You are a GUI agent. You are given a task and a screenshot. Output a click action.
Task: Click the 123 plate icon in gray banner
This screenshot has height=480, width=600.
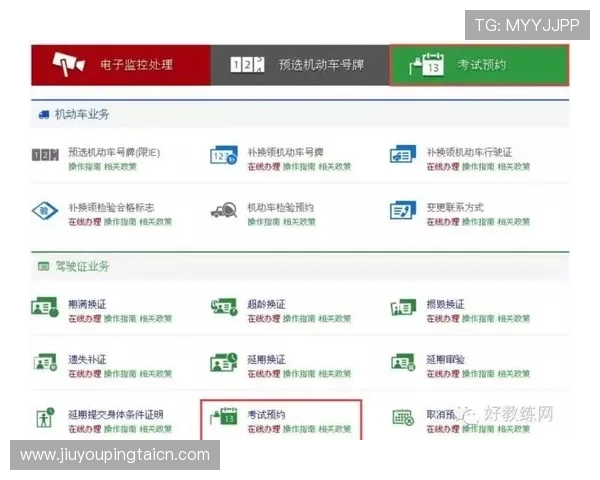coord(247,64)
